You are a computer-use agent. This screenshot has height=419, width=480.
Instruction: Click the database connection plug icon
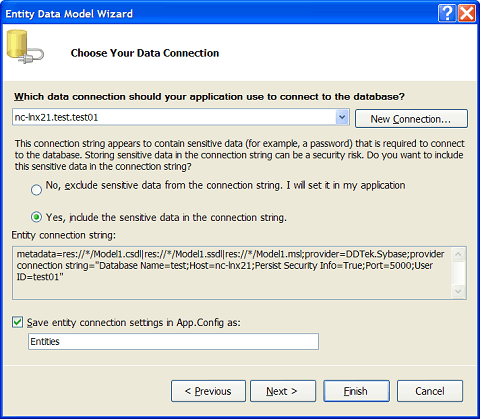pyautogui.click(x=25, y=47)
